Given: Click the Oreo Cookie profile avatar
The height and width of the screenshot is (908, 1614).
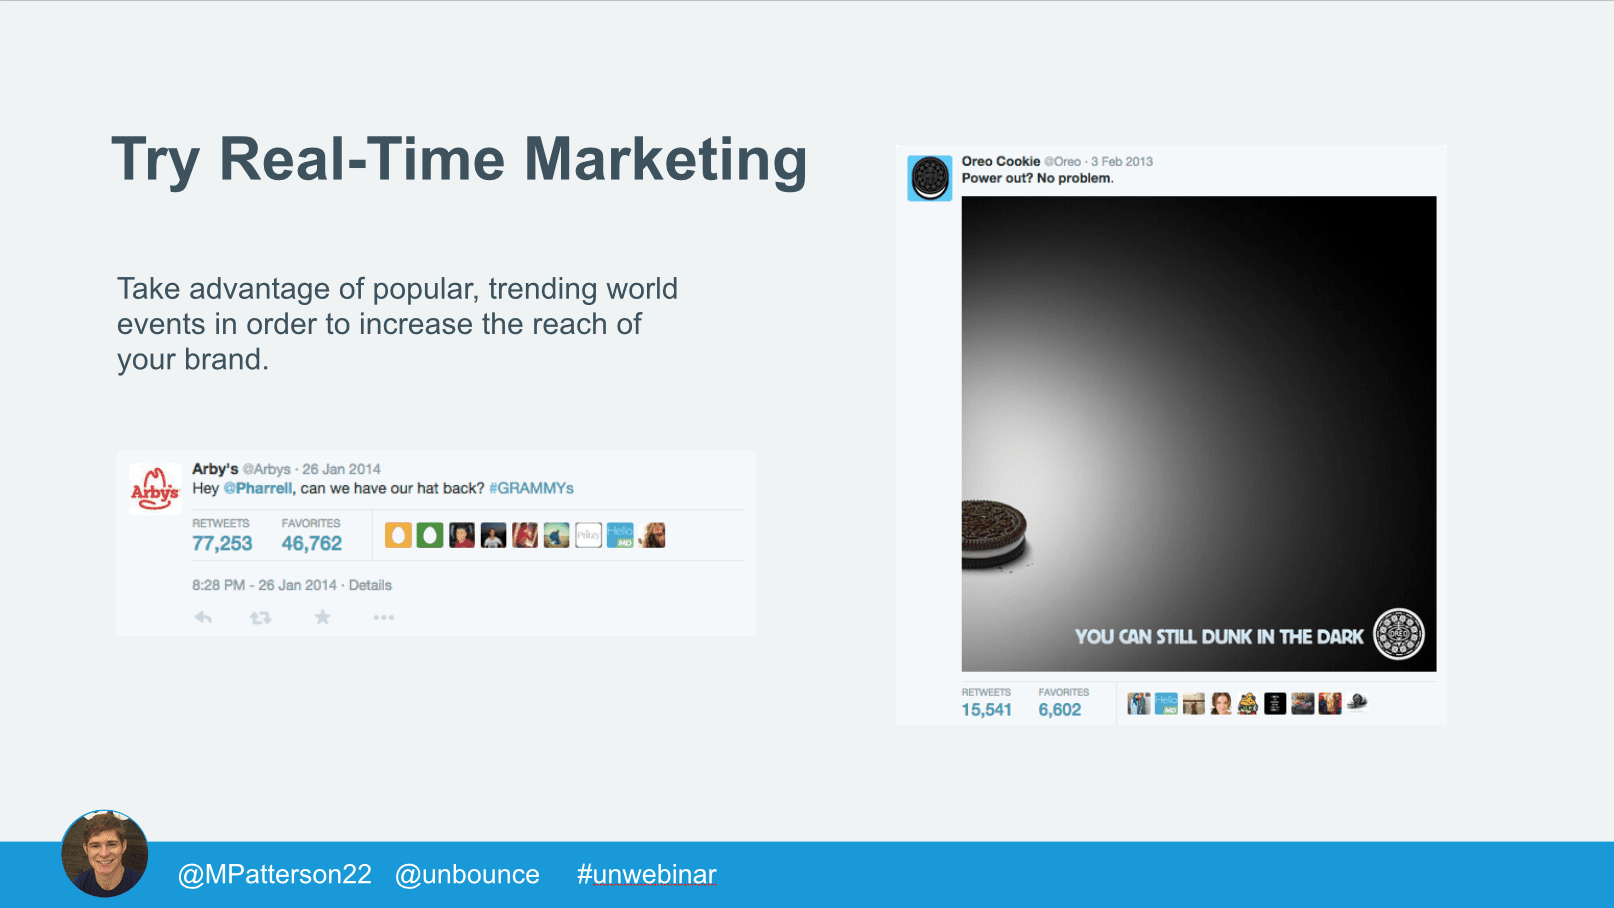Looking at the screenshot, I should [930, 178].
